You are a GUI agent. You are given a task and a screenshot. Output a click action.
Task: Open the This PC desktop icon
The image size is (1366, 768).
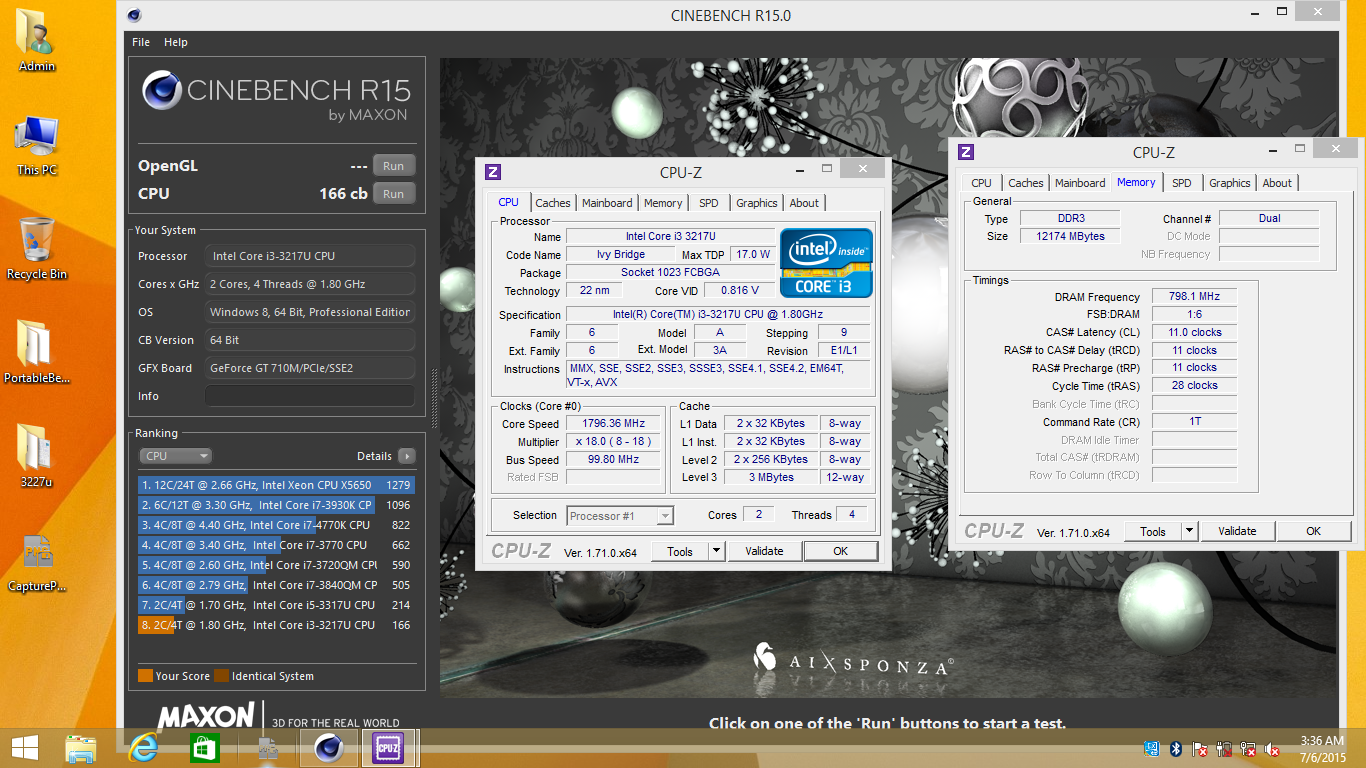(x=37, y=145)
